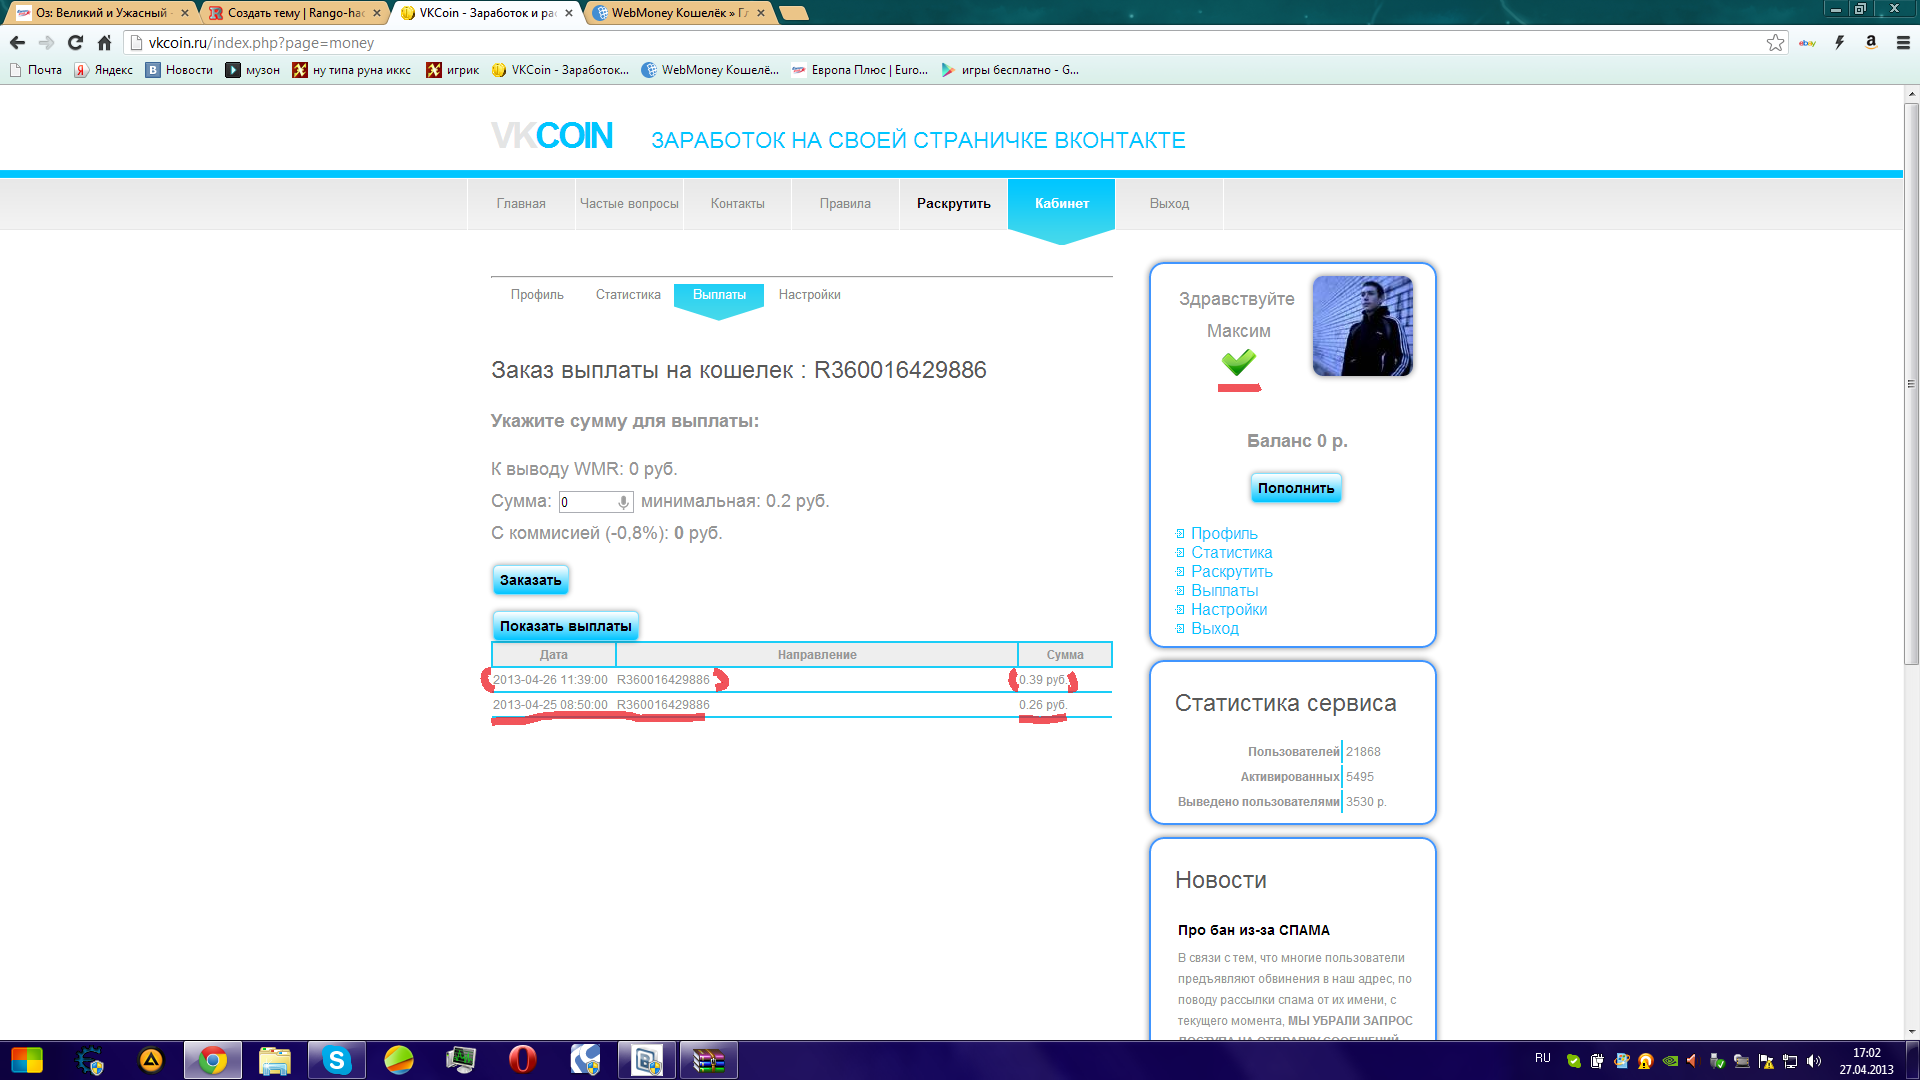
Task: Click the 2013-04-25 08:50:00 date cell
Action: point(550,705)
